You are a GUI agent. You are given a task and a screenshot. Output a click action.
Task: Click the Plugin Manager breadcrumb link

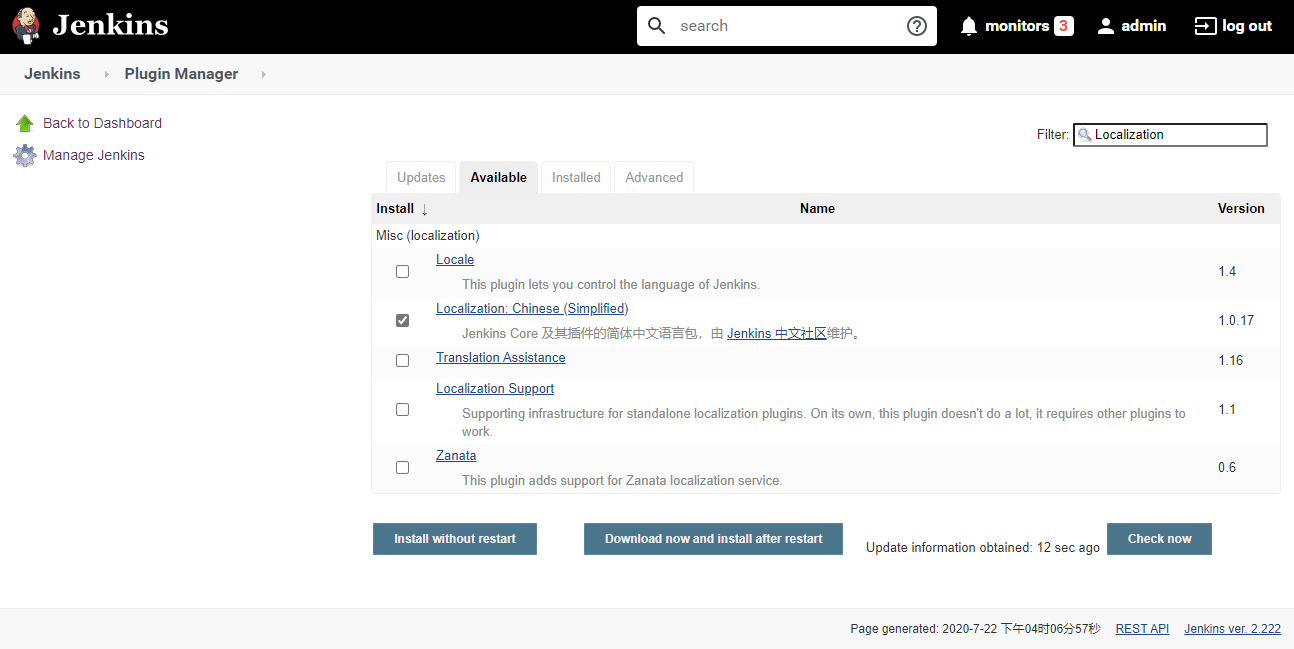pyautogui.click(x=181, y=74)
